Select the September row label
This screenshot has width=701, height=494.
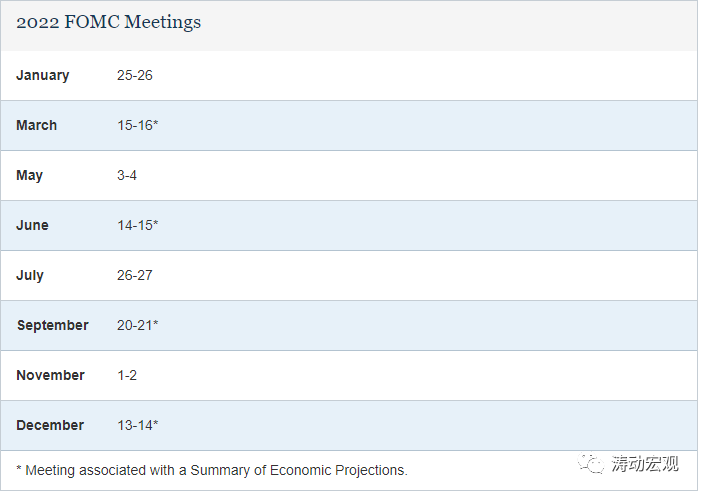[x=52, y=325]
